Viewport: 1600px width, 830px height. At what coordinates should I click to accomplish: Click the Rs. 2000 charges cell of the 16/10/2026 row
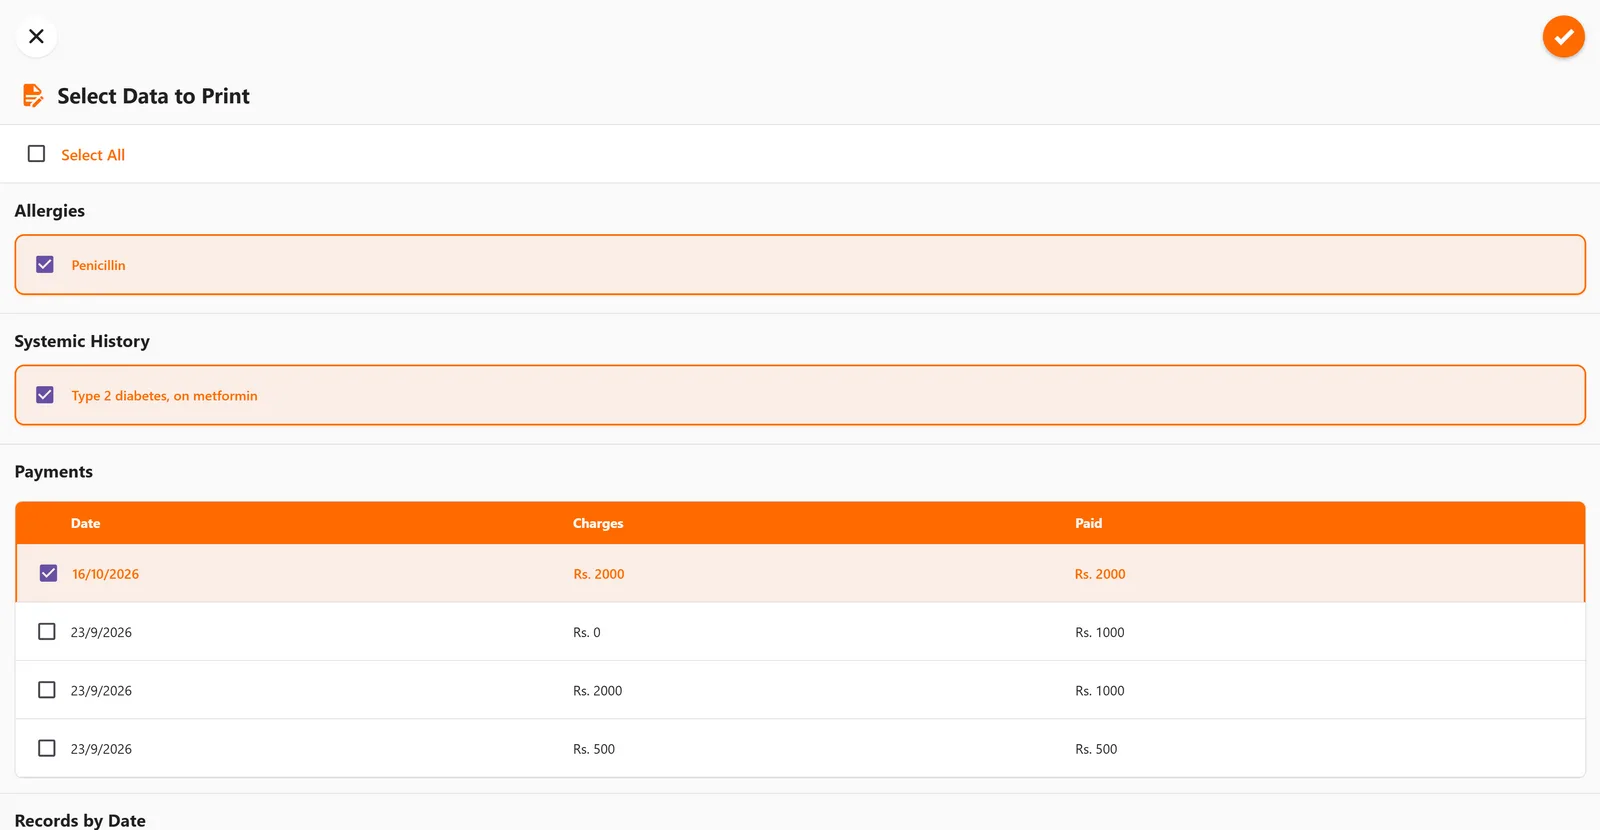click(599, 574)
